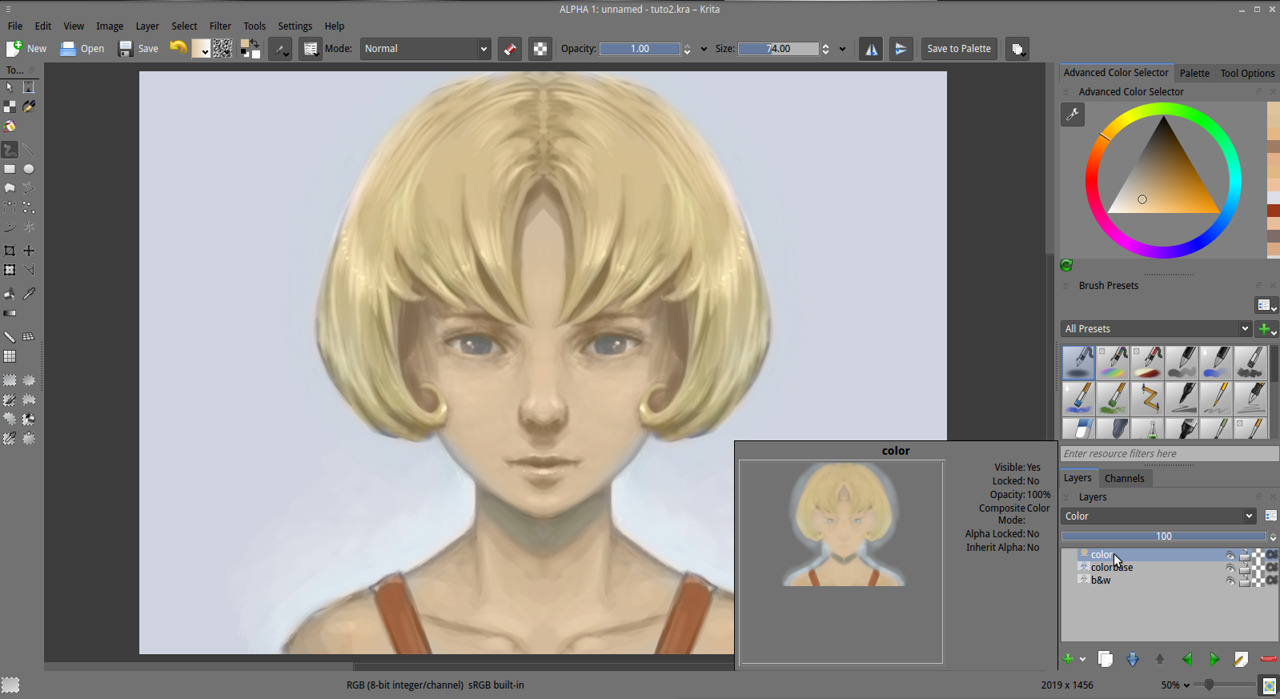Image resolution: width=1280 pixels, height=699 pixels.
Task: Open the Properties editor for the color layer
Action: pyautogui.click(x=1240, y=658)
